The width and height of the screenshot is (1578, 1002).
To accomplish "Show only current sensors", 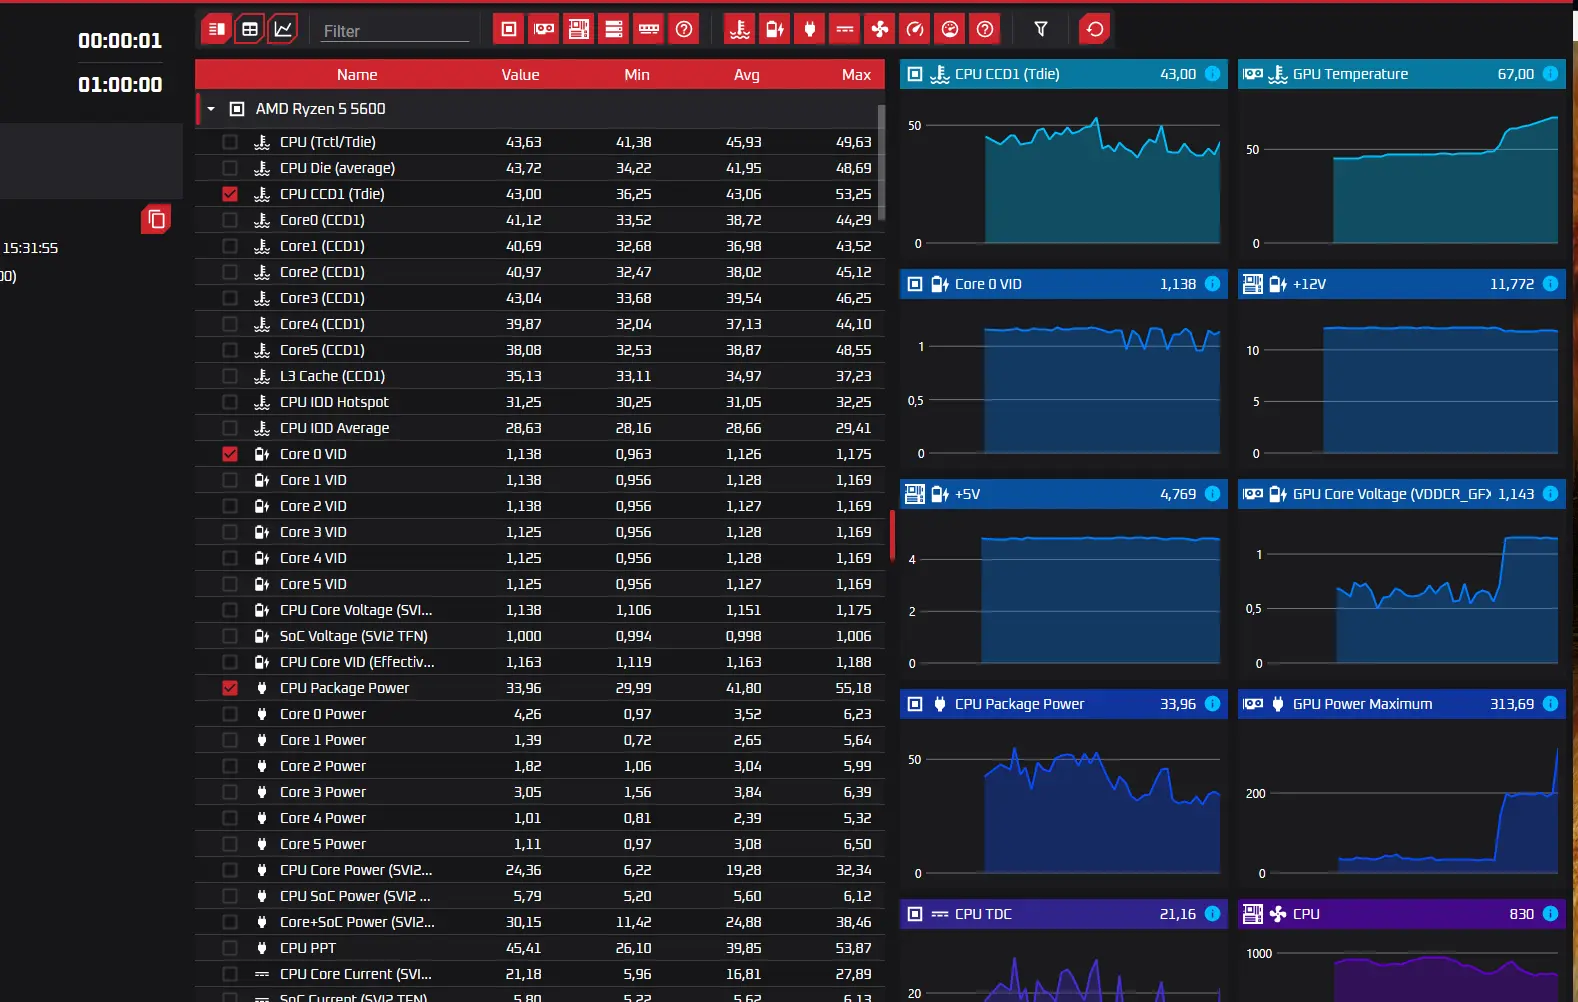I will [x=845, y=29].
